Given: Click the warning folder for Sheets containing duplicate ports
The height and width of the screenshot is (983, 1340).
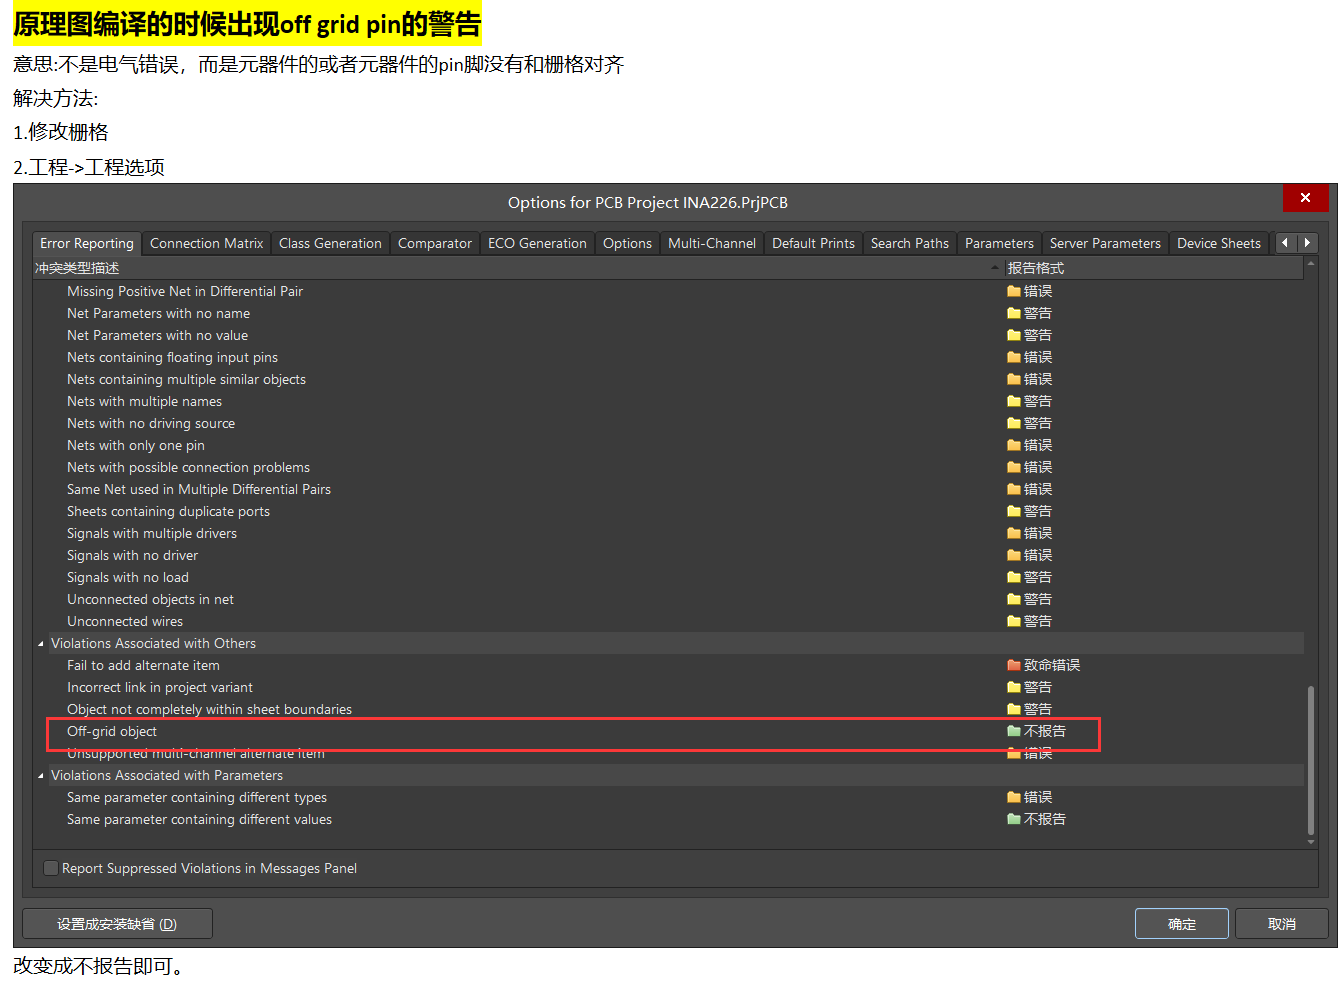Looking at the screenshot, I should [1014, 511].
